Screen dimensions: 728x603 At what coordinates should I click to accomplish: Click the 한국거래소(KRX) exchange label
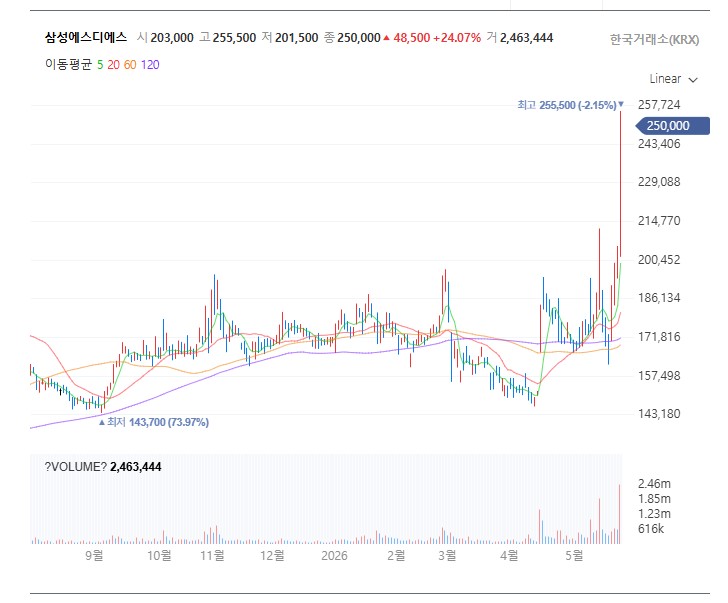(654, 39)
